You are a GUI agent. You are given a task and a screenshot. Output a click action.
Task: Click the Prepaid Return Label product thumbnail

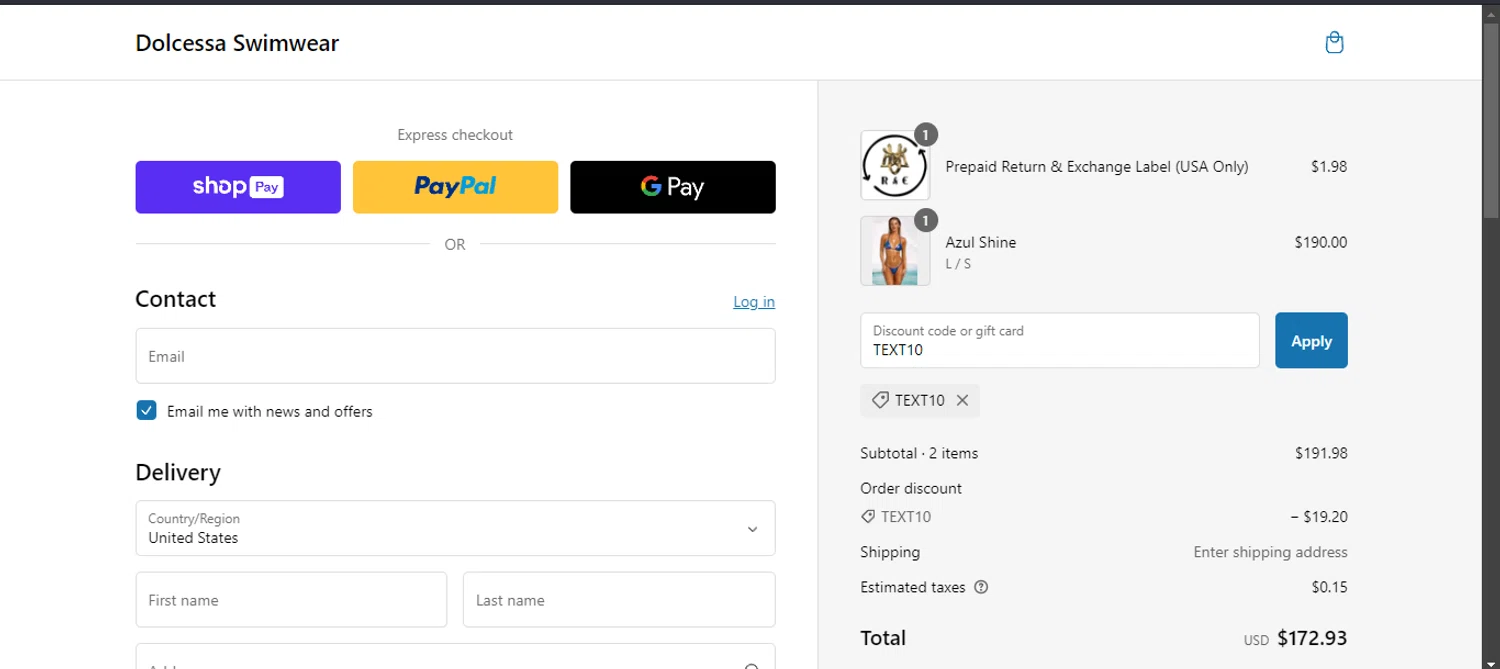(895, 165)
